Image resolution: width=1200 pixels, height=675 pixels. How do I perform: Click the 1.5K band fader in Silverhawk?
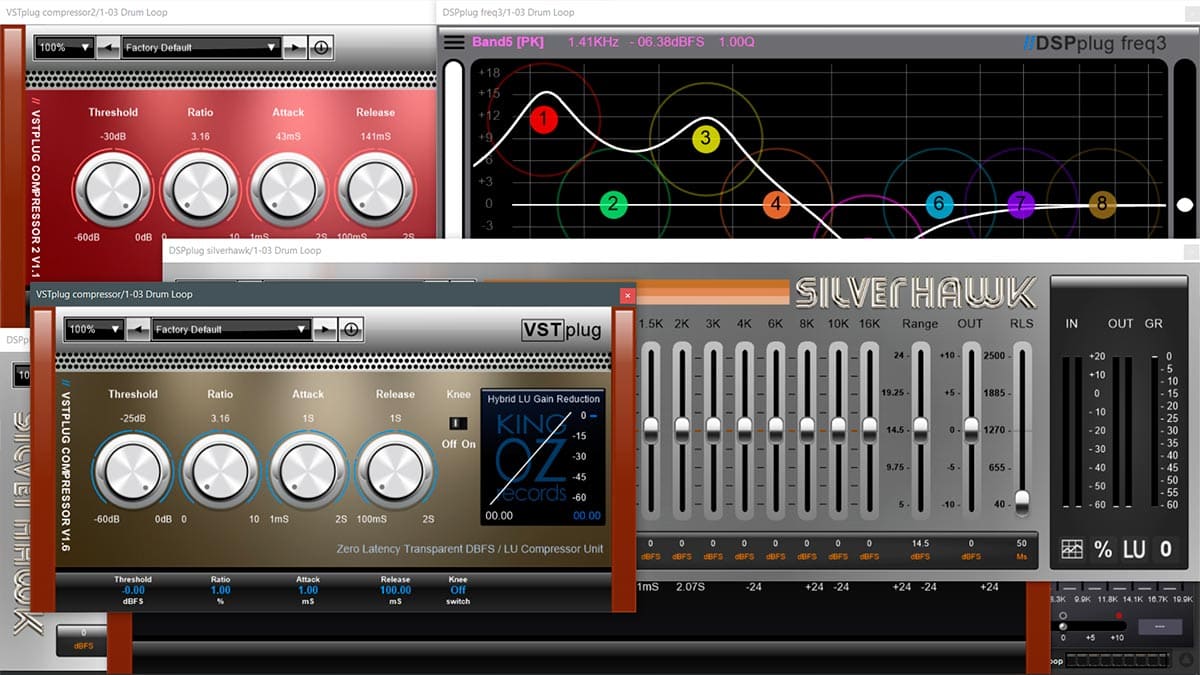click(651, 428)
